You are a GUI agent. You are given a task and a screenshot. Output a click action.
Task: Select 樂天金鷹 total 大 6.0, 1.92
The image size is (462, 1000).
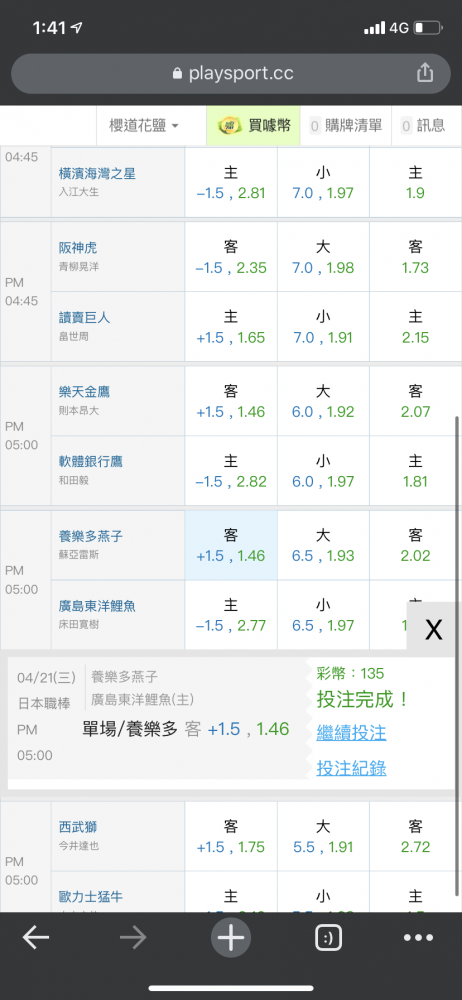[x=323, y=401]
